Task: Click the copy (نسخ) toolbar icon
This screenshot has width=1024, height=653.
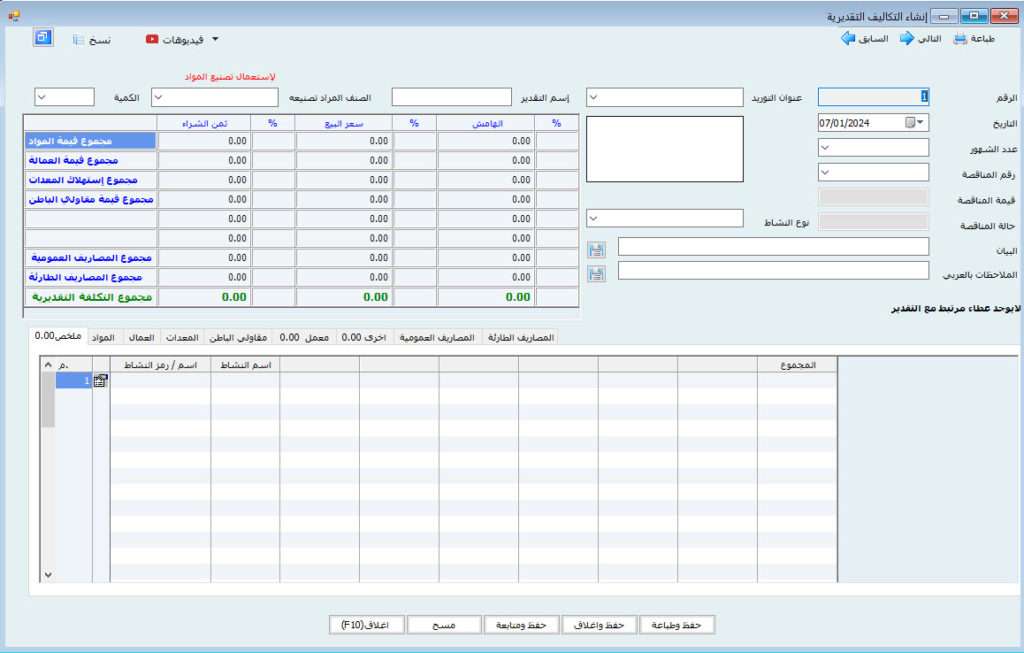Action: tap(79, 40)
